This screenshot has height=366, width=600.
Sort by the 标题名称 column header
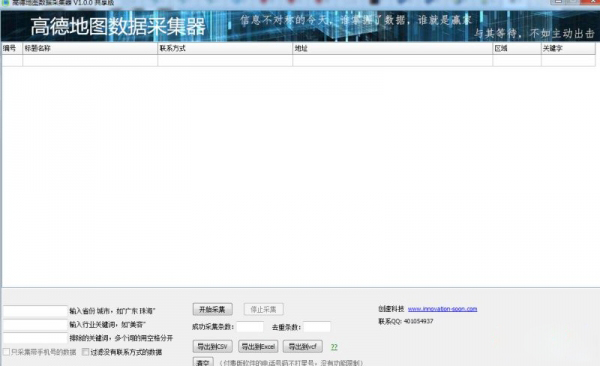pos(90,48)
